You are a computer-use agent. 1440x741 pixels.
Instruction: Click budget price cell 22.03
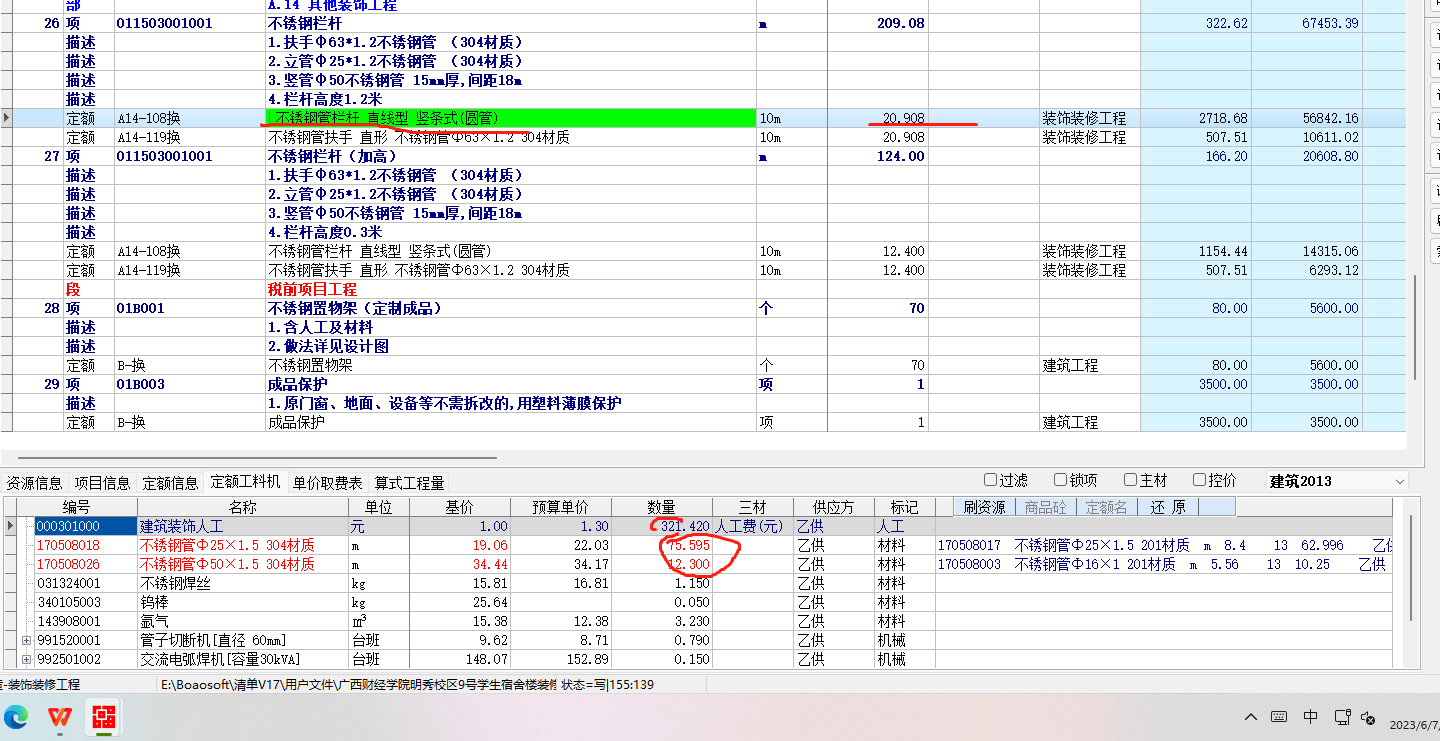[560, 545]
